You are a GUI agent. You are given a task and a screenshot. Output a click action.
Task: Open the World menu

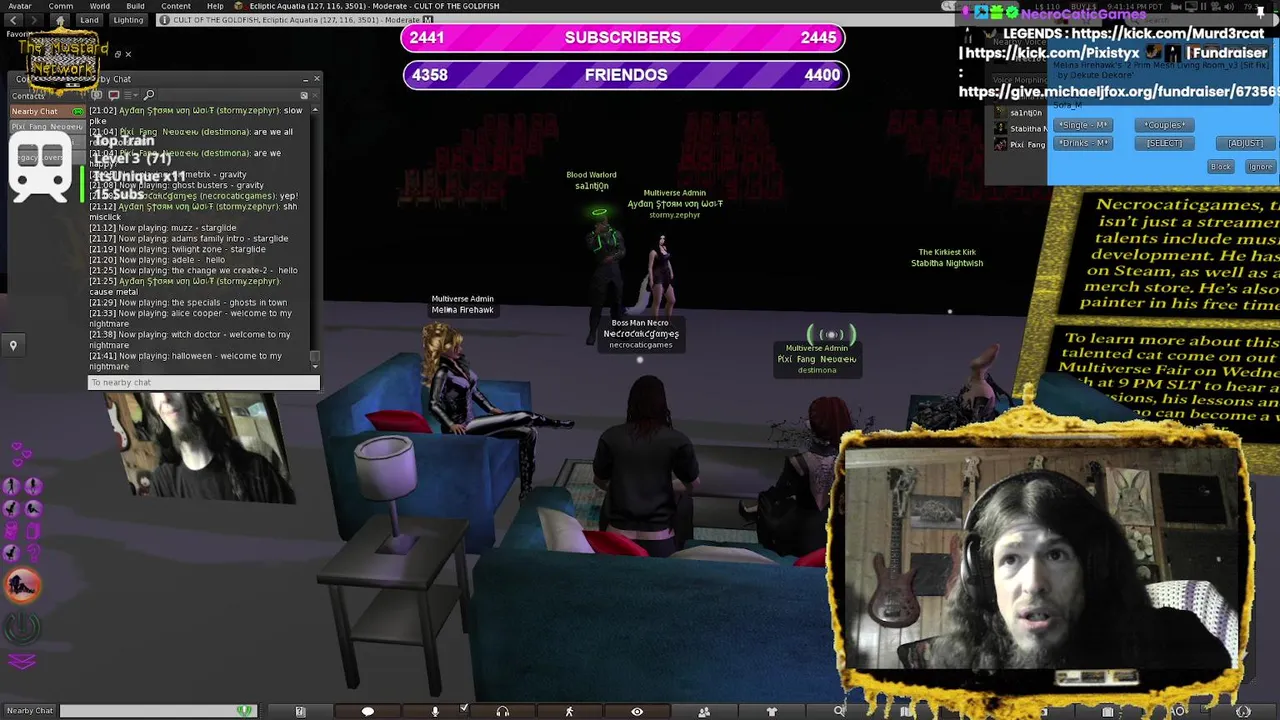[x=100, y=6]
